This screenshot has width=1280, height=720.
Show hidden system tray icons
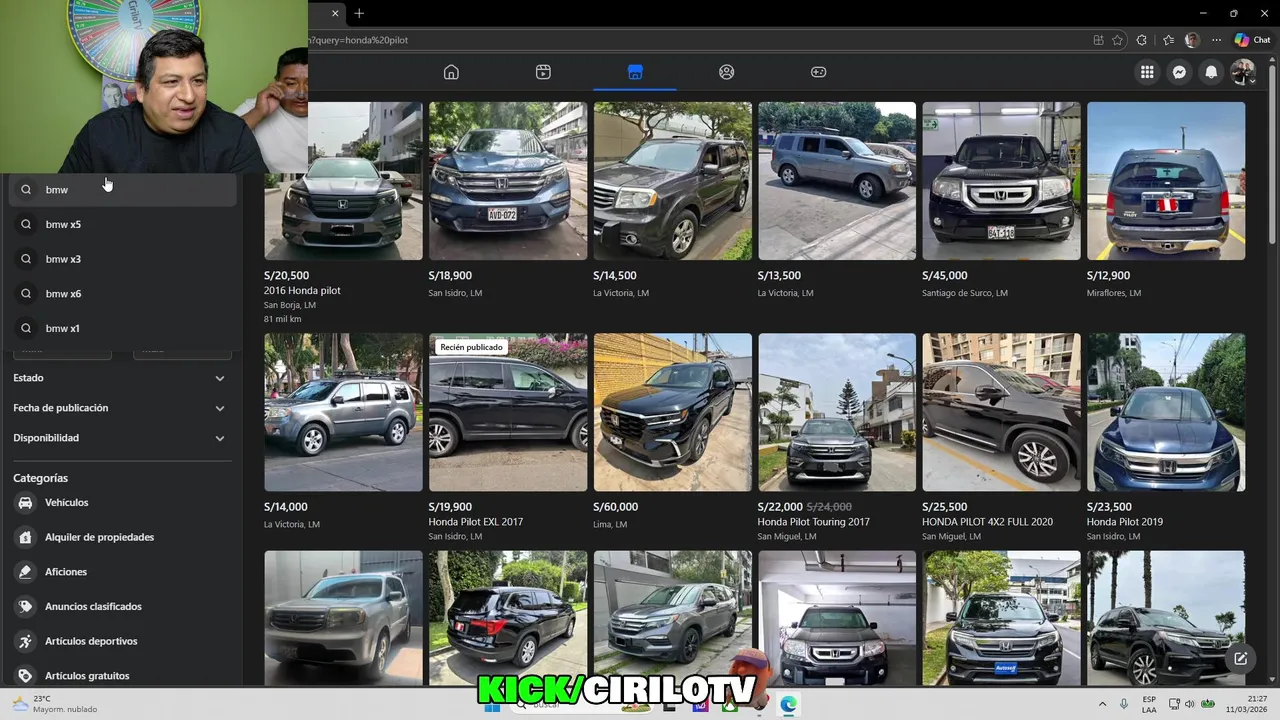point(1103,704)
